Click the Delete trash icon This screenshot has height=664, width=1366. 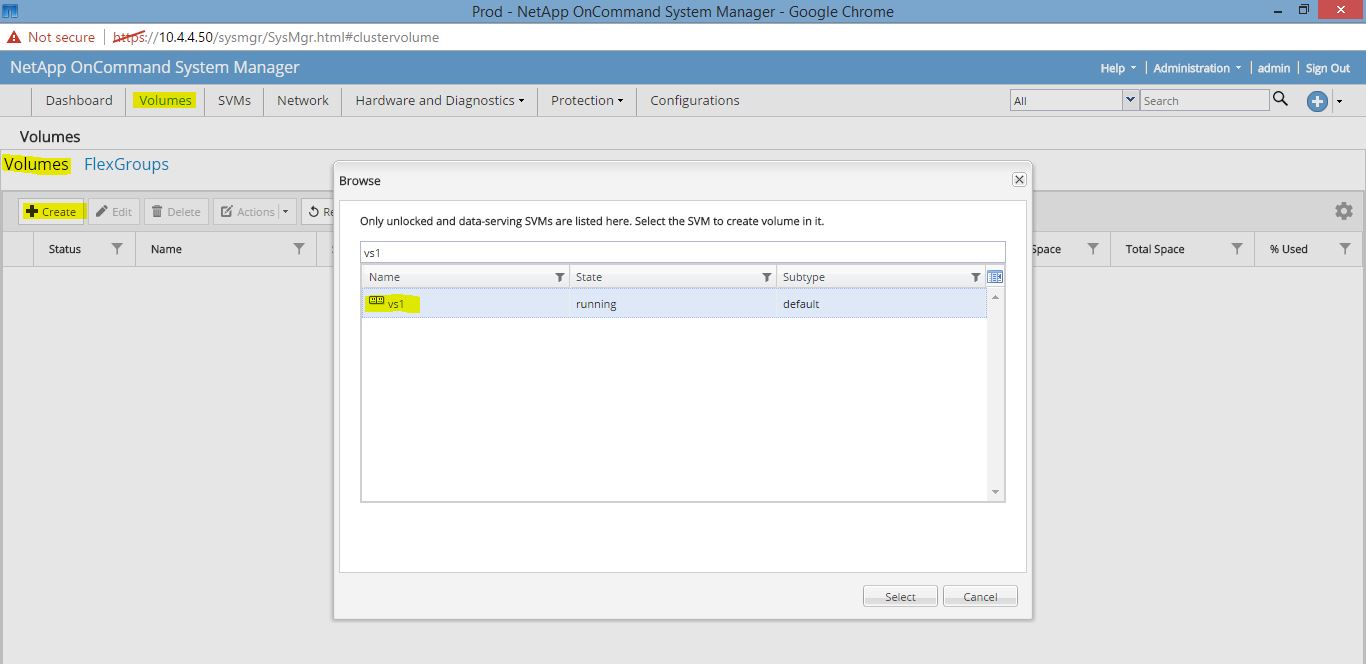pos(157,211)
